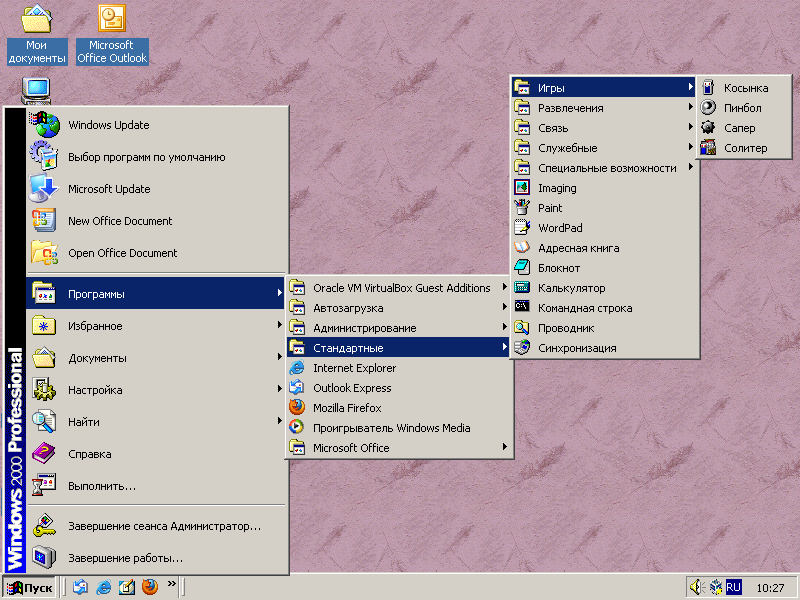Launch Блокнот notepad
Image resolution: width=800 pixels, height=600 pixels.
[x=604, y=267]
